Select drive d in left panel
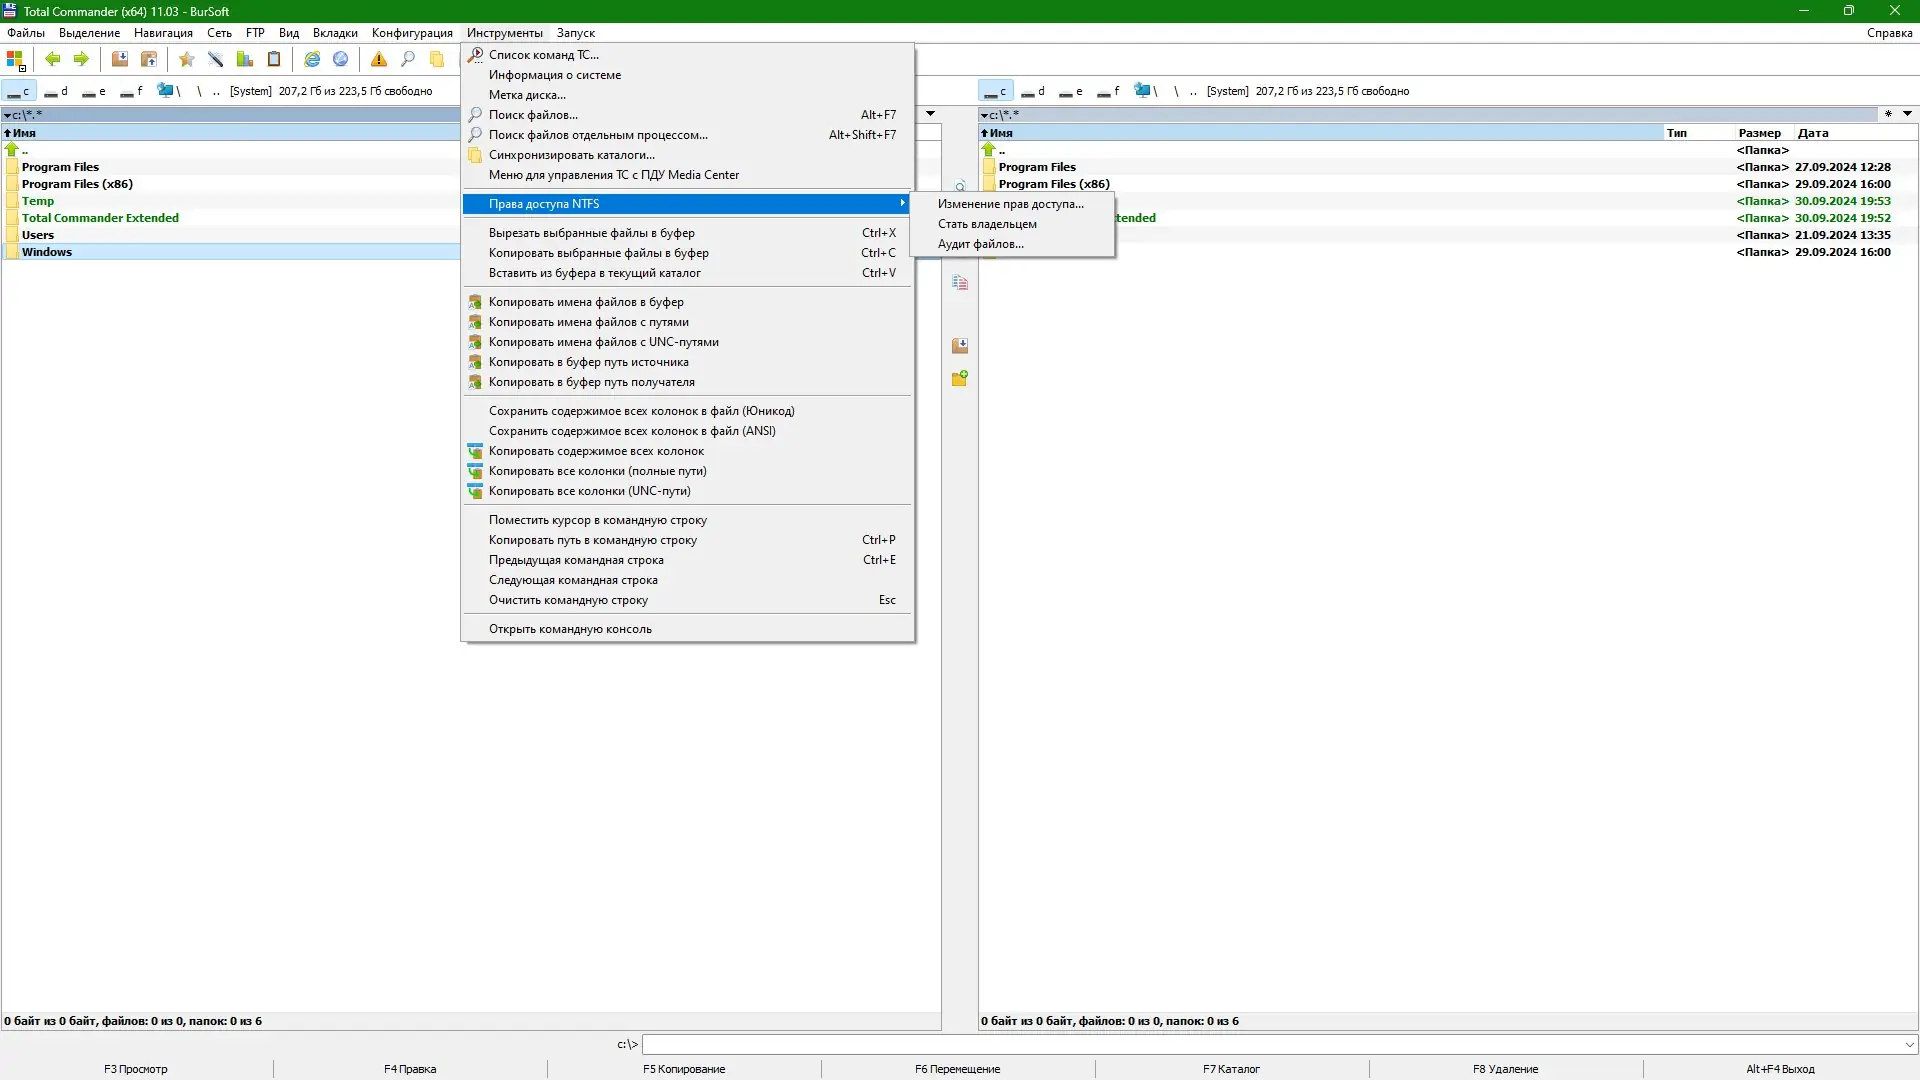 tap(57, 91)
